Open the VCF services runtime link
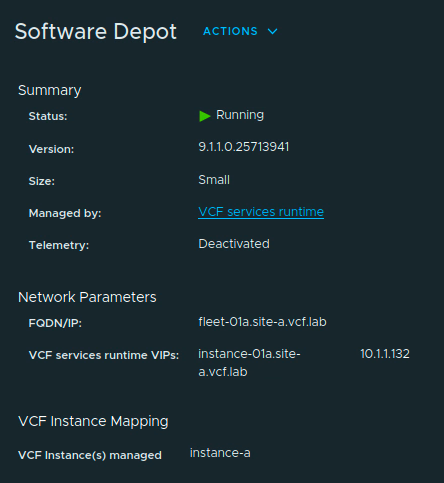Viewport: 444px width, 483px height. tap(261, 212)
